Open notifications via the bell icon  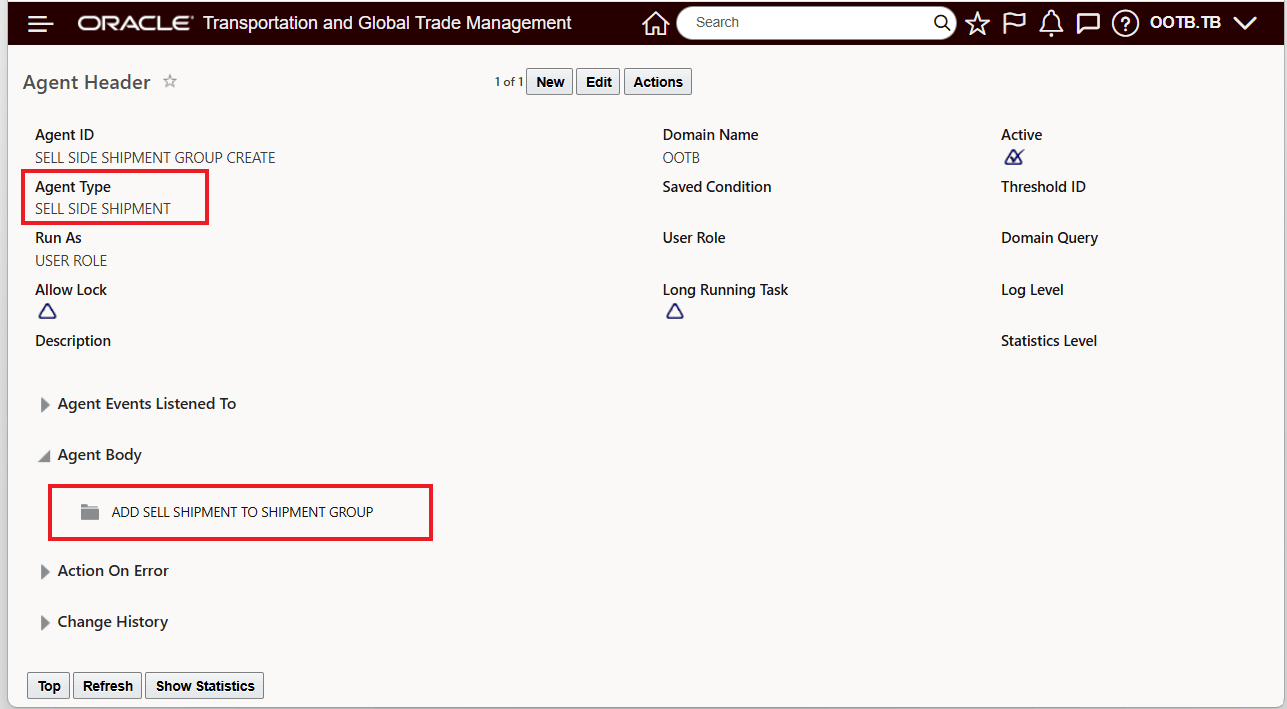[1051, 22]
